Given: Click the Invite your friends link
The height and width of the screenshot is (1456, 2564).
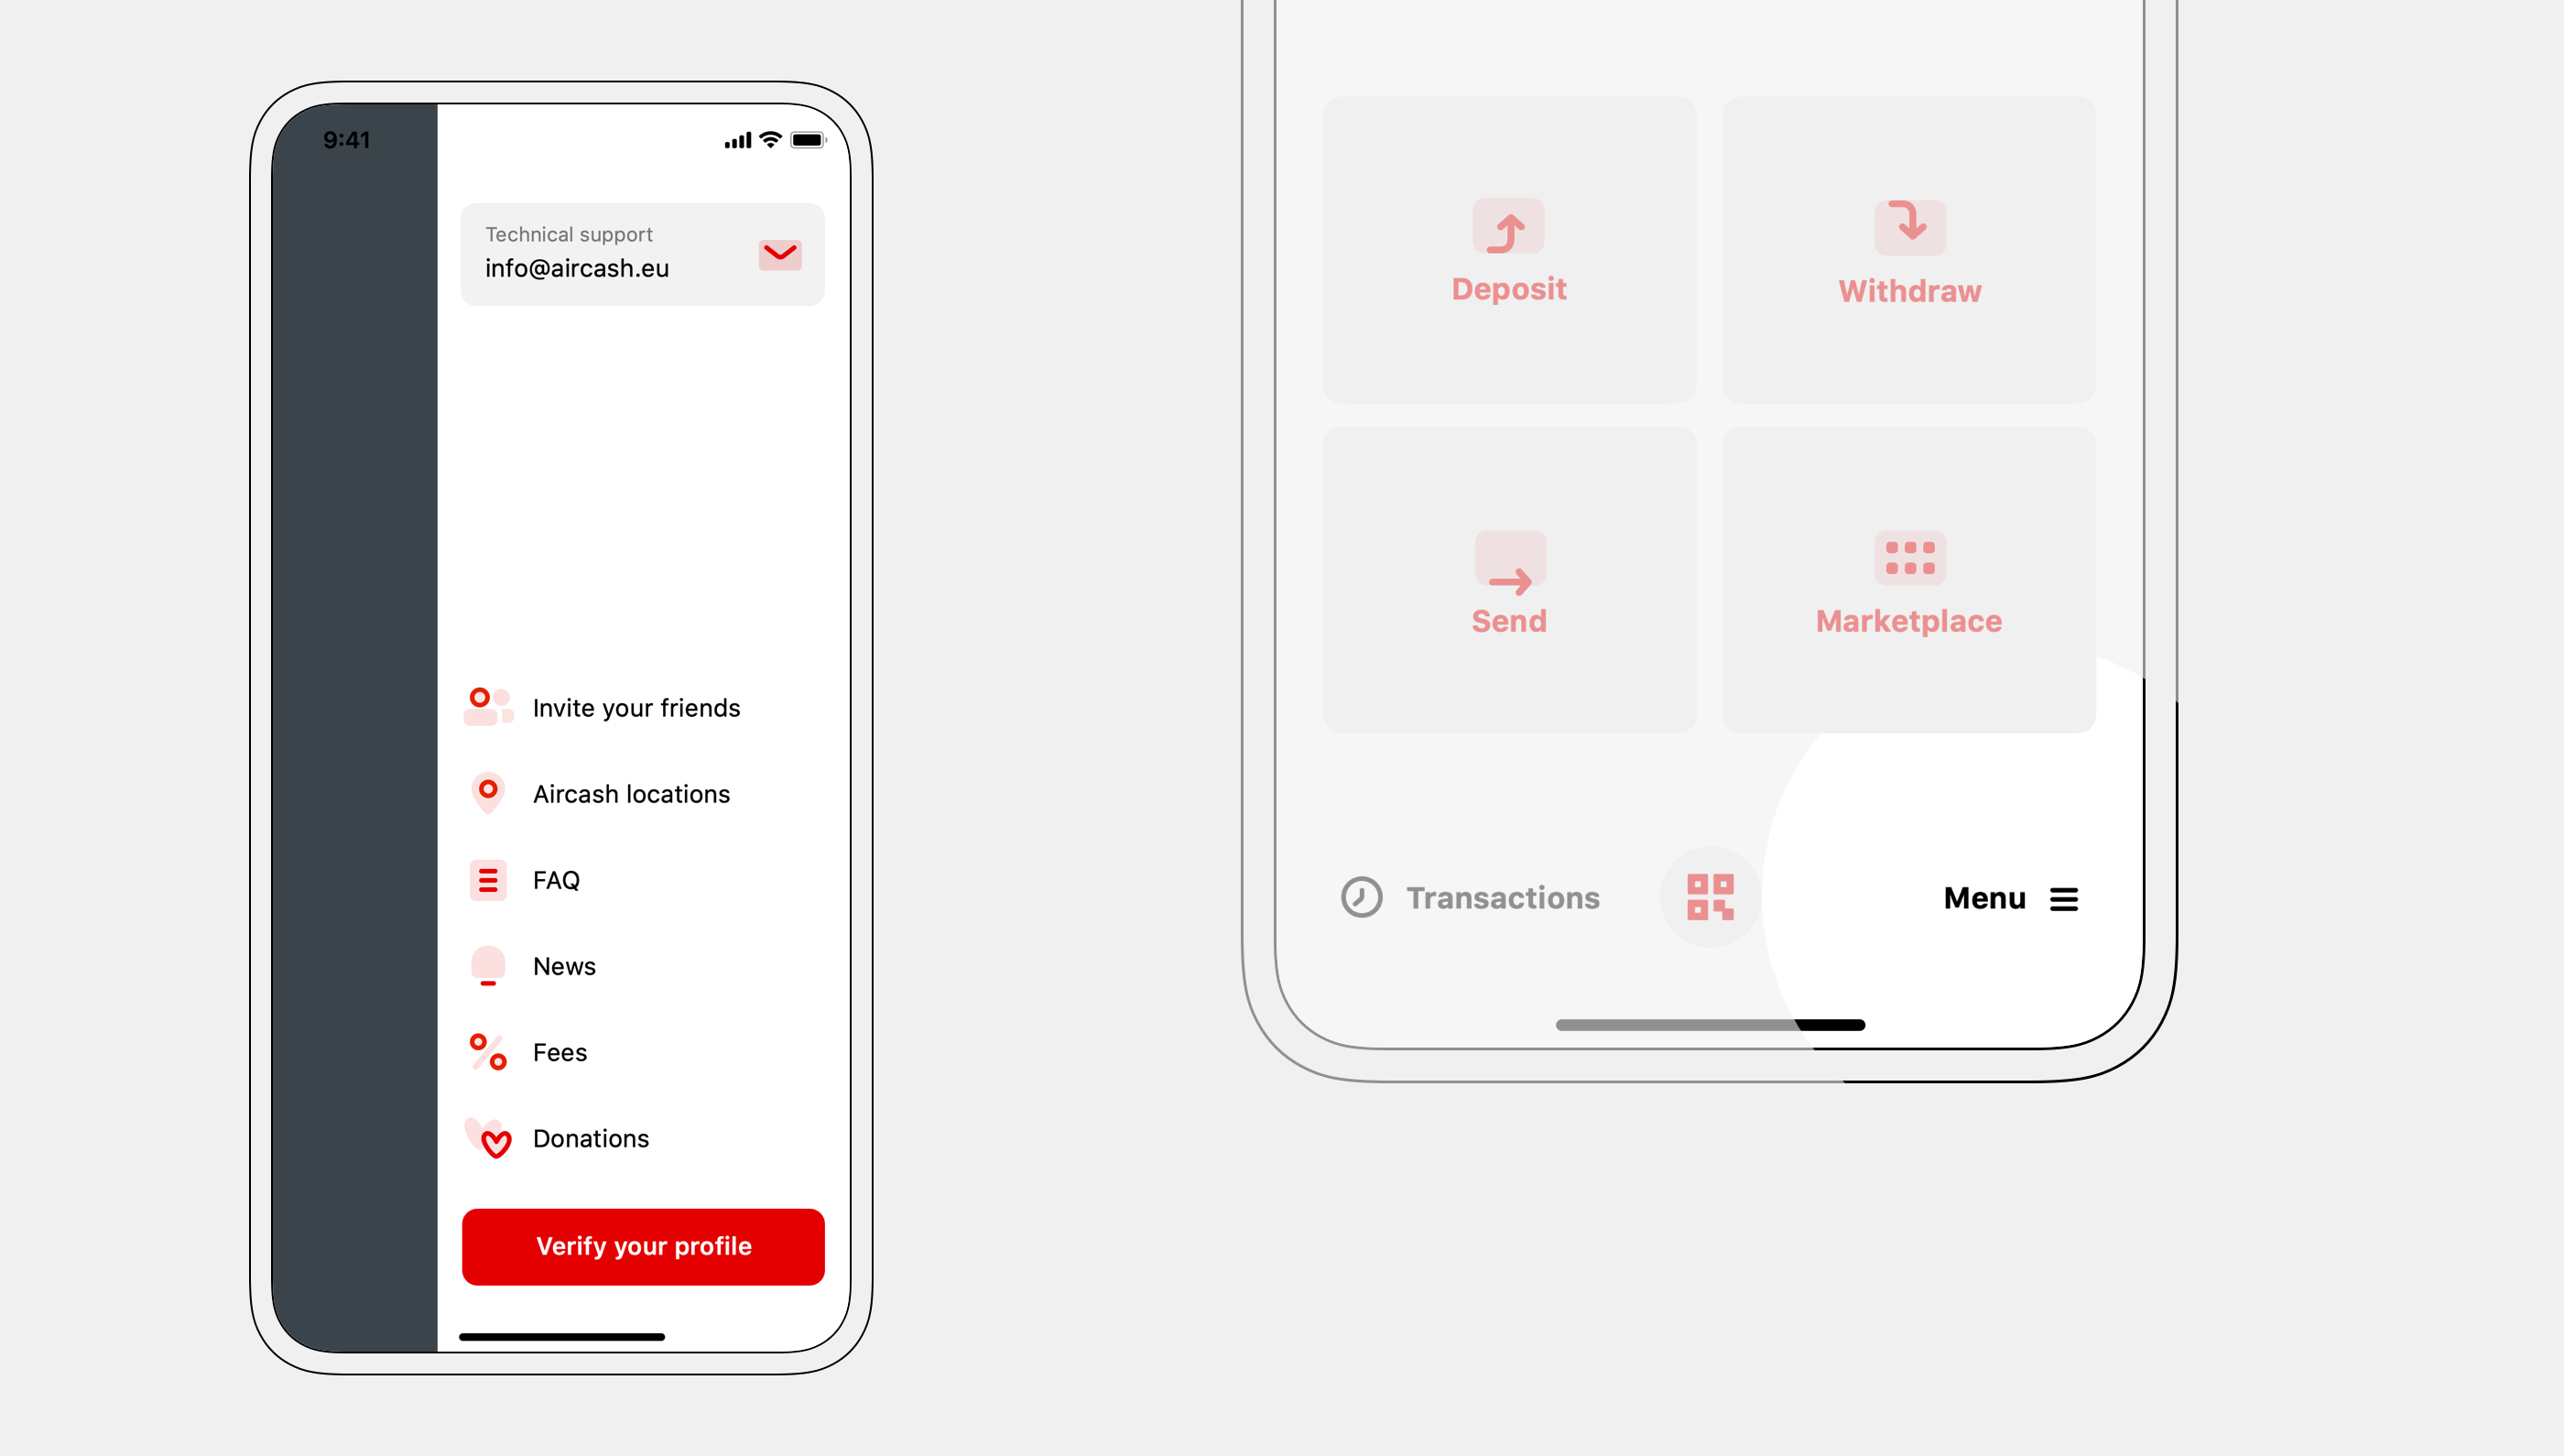Looking at the screenshot, I should (x=636, y=706).
